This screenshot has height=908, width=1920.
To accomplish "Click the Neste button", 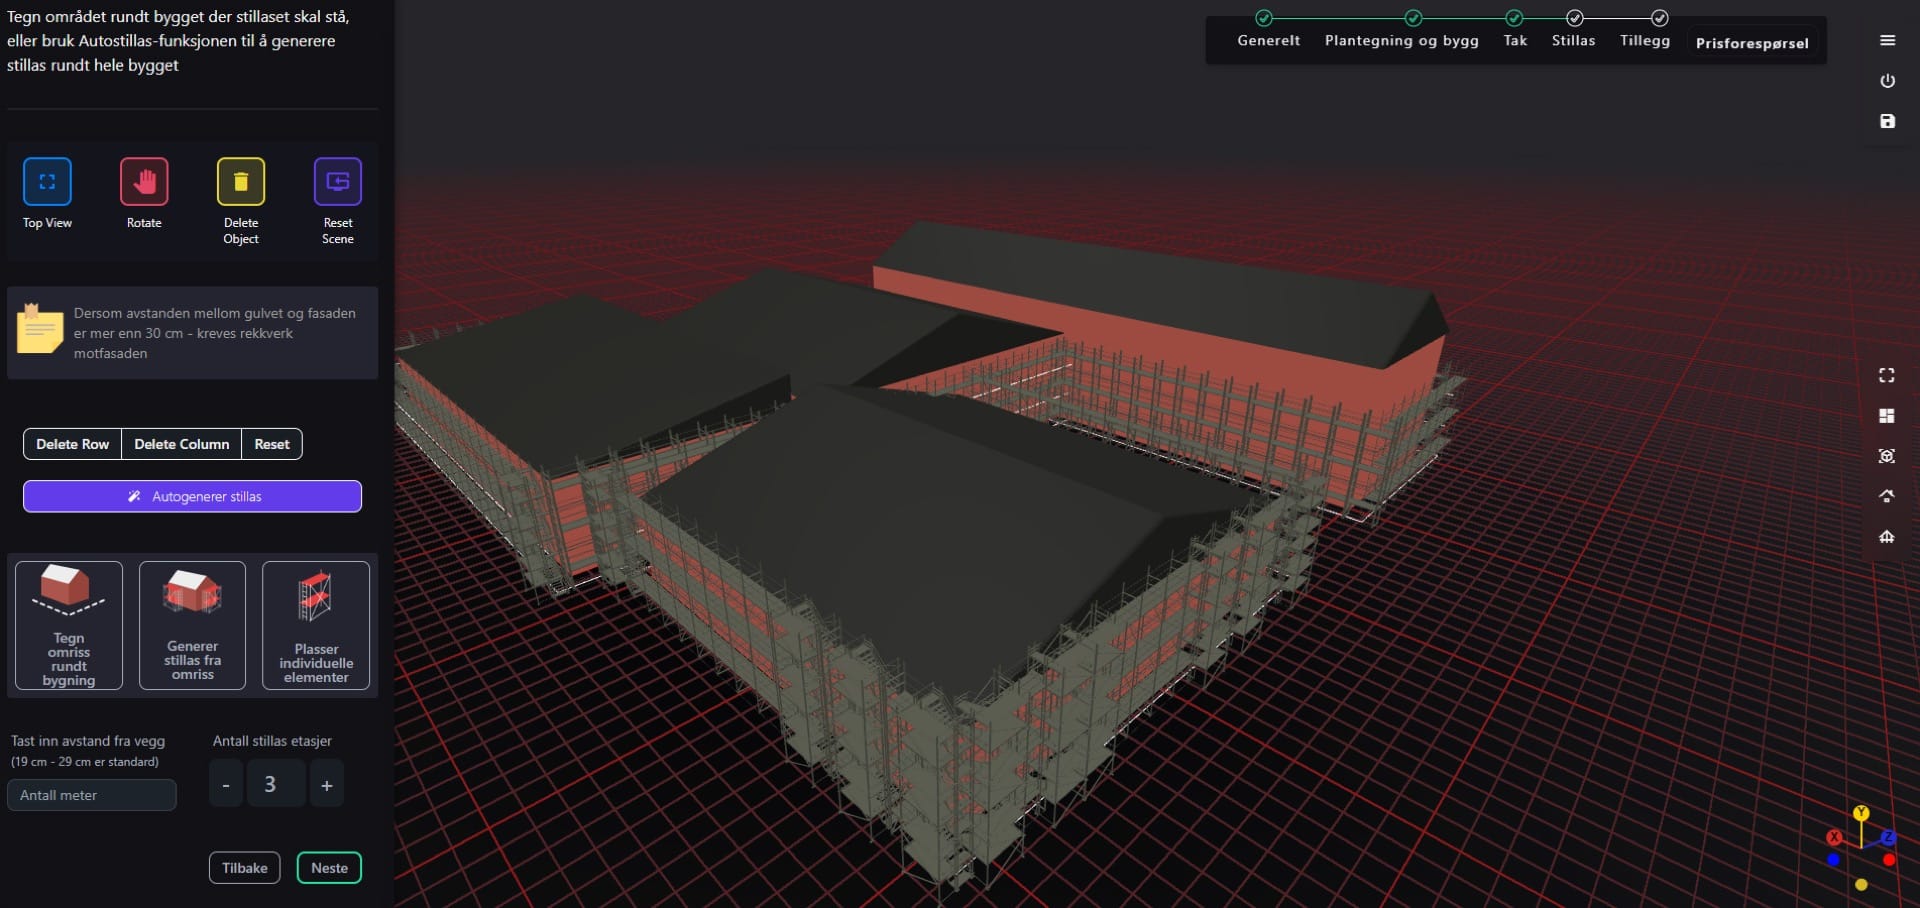I will coord(329,868).
